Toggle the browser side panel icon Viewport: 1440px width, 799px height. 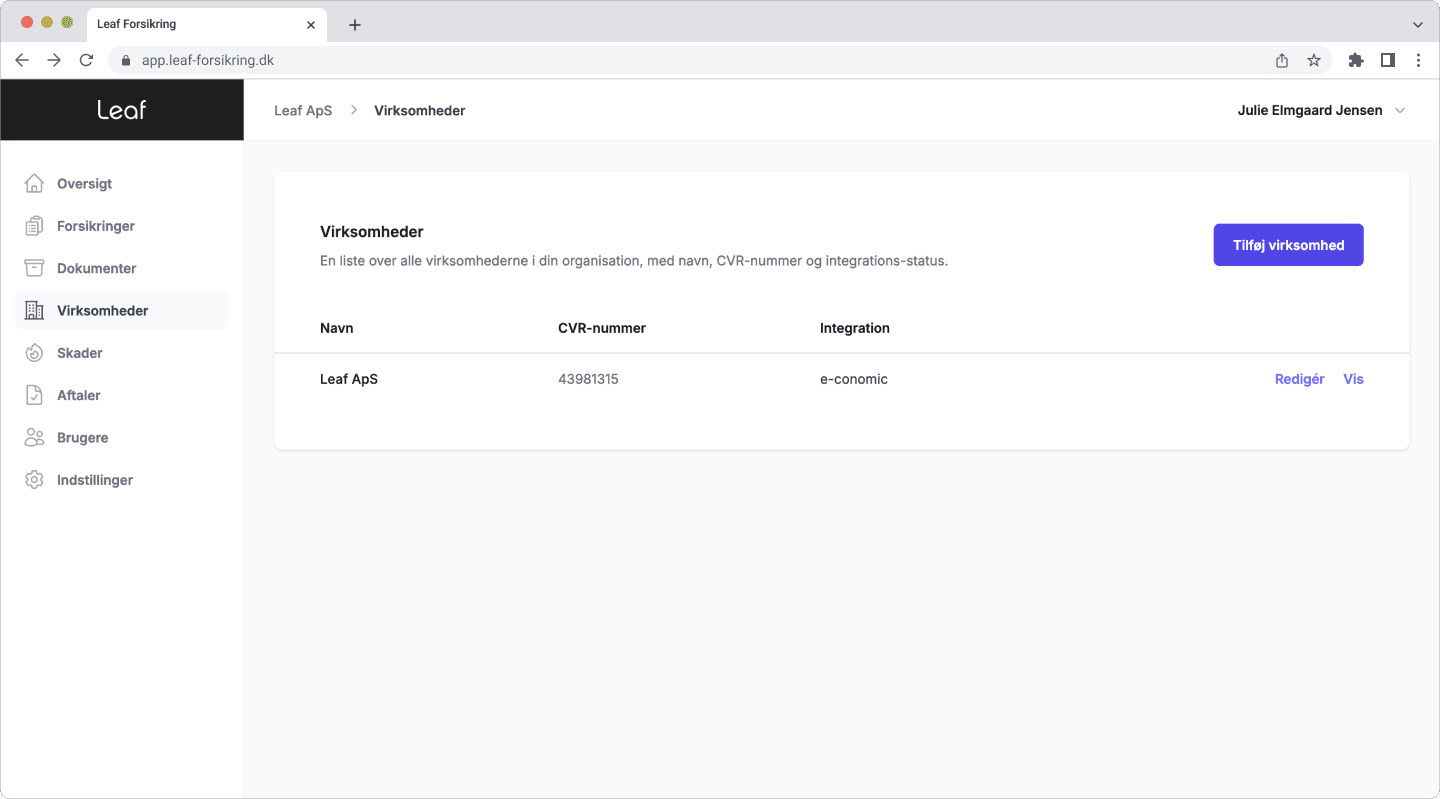[1388, 60]
